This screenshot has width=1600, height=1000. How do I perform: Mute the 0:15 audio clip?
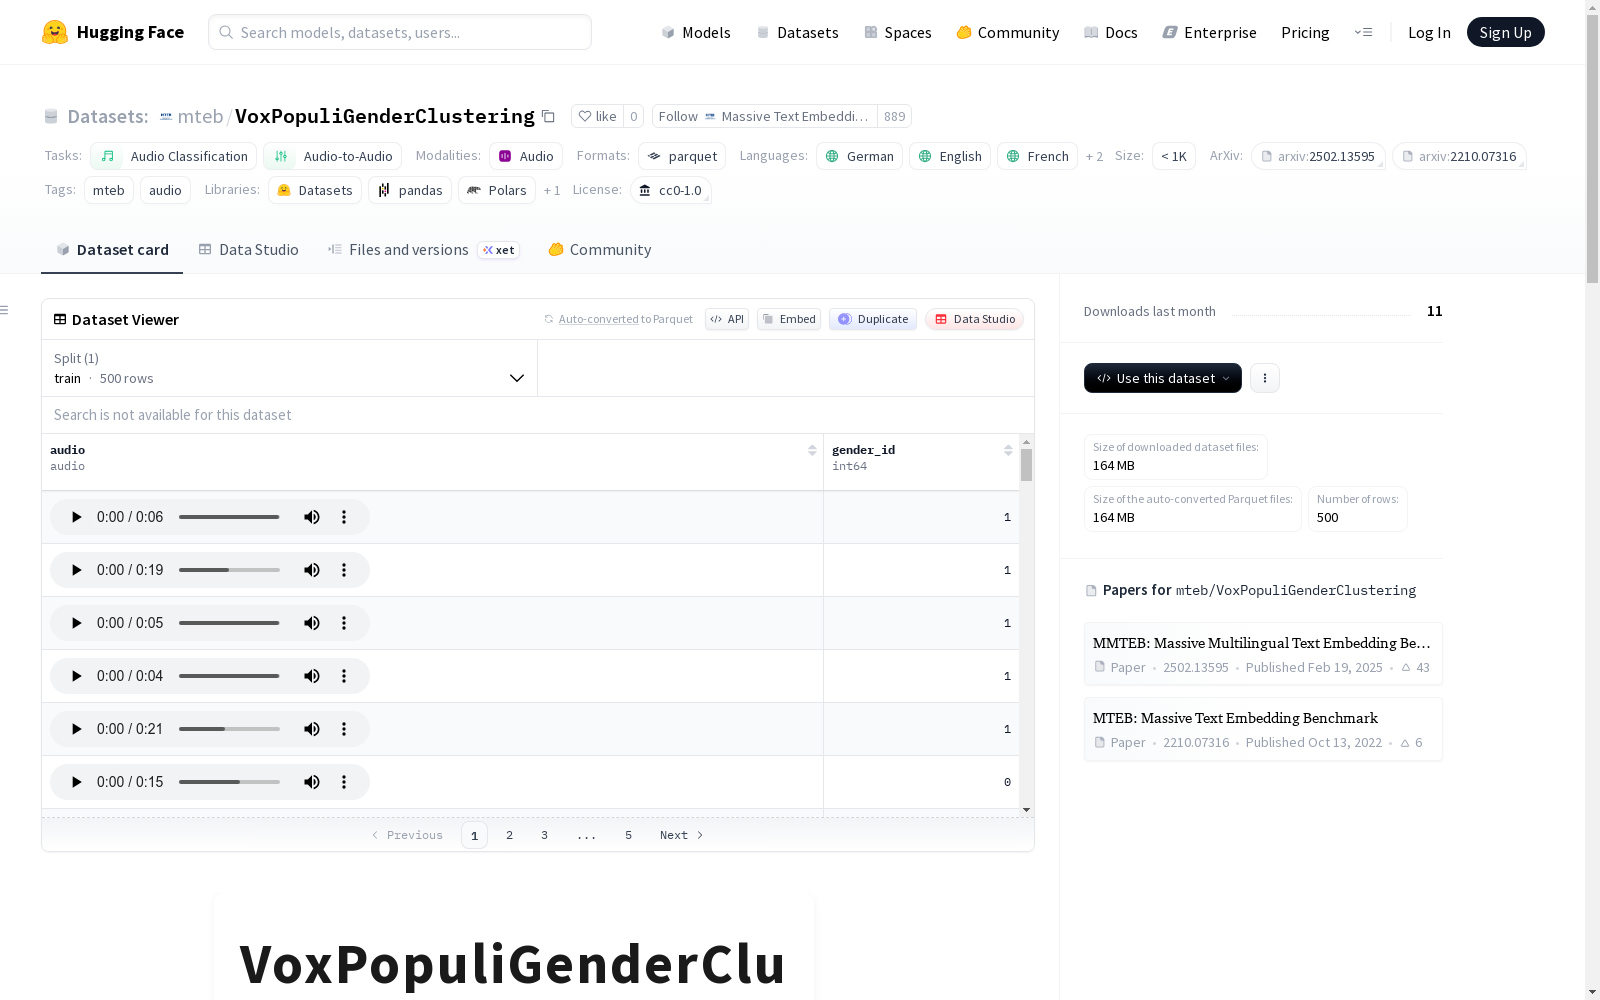(x=312, y=782)
